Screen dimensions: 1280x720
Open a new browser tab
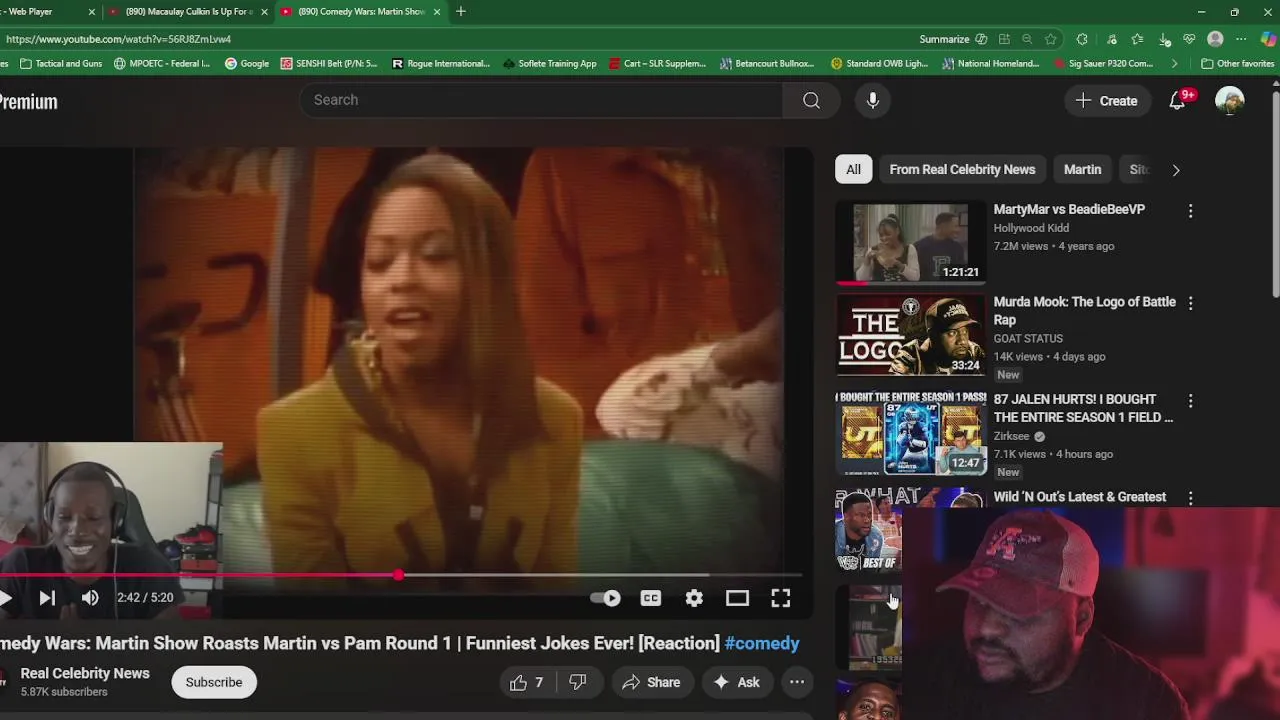click(x=460, y=12)
